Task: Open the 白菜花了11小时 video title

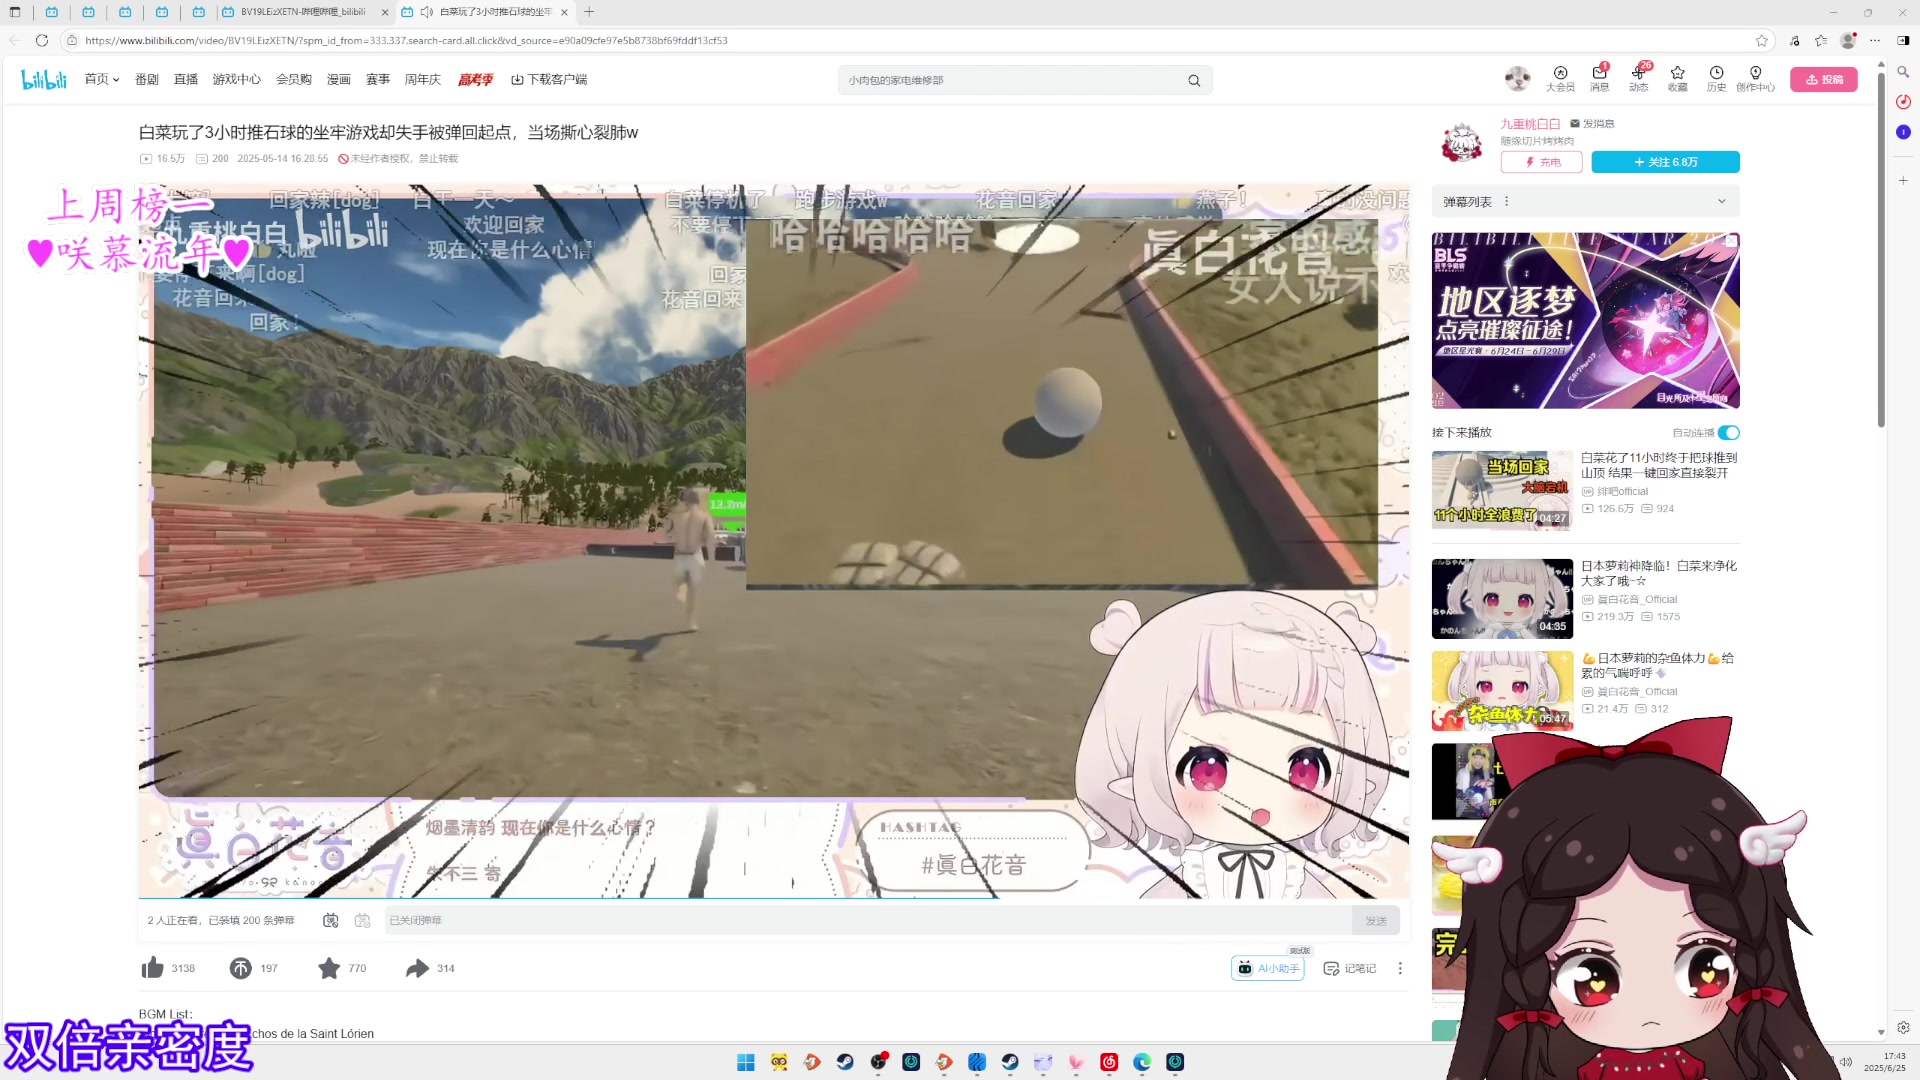Action: tap(1659, 465)
